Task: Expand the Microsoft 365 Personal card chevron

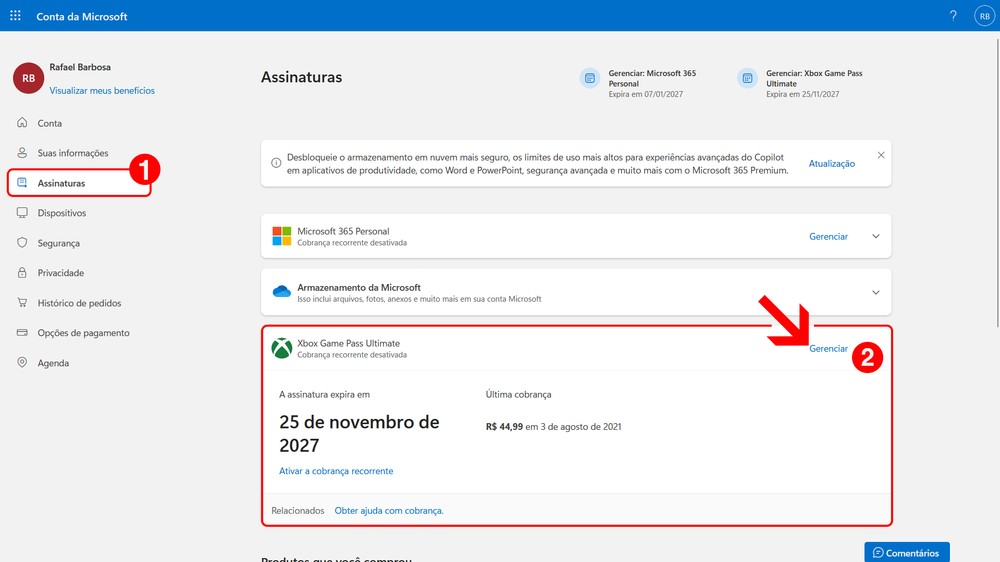Action: [876, 237]
